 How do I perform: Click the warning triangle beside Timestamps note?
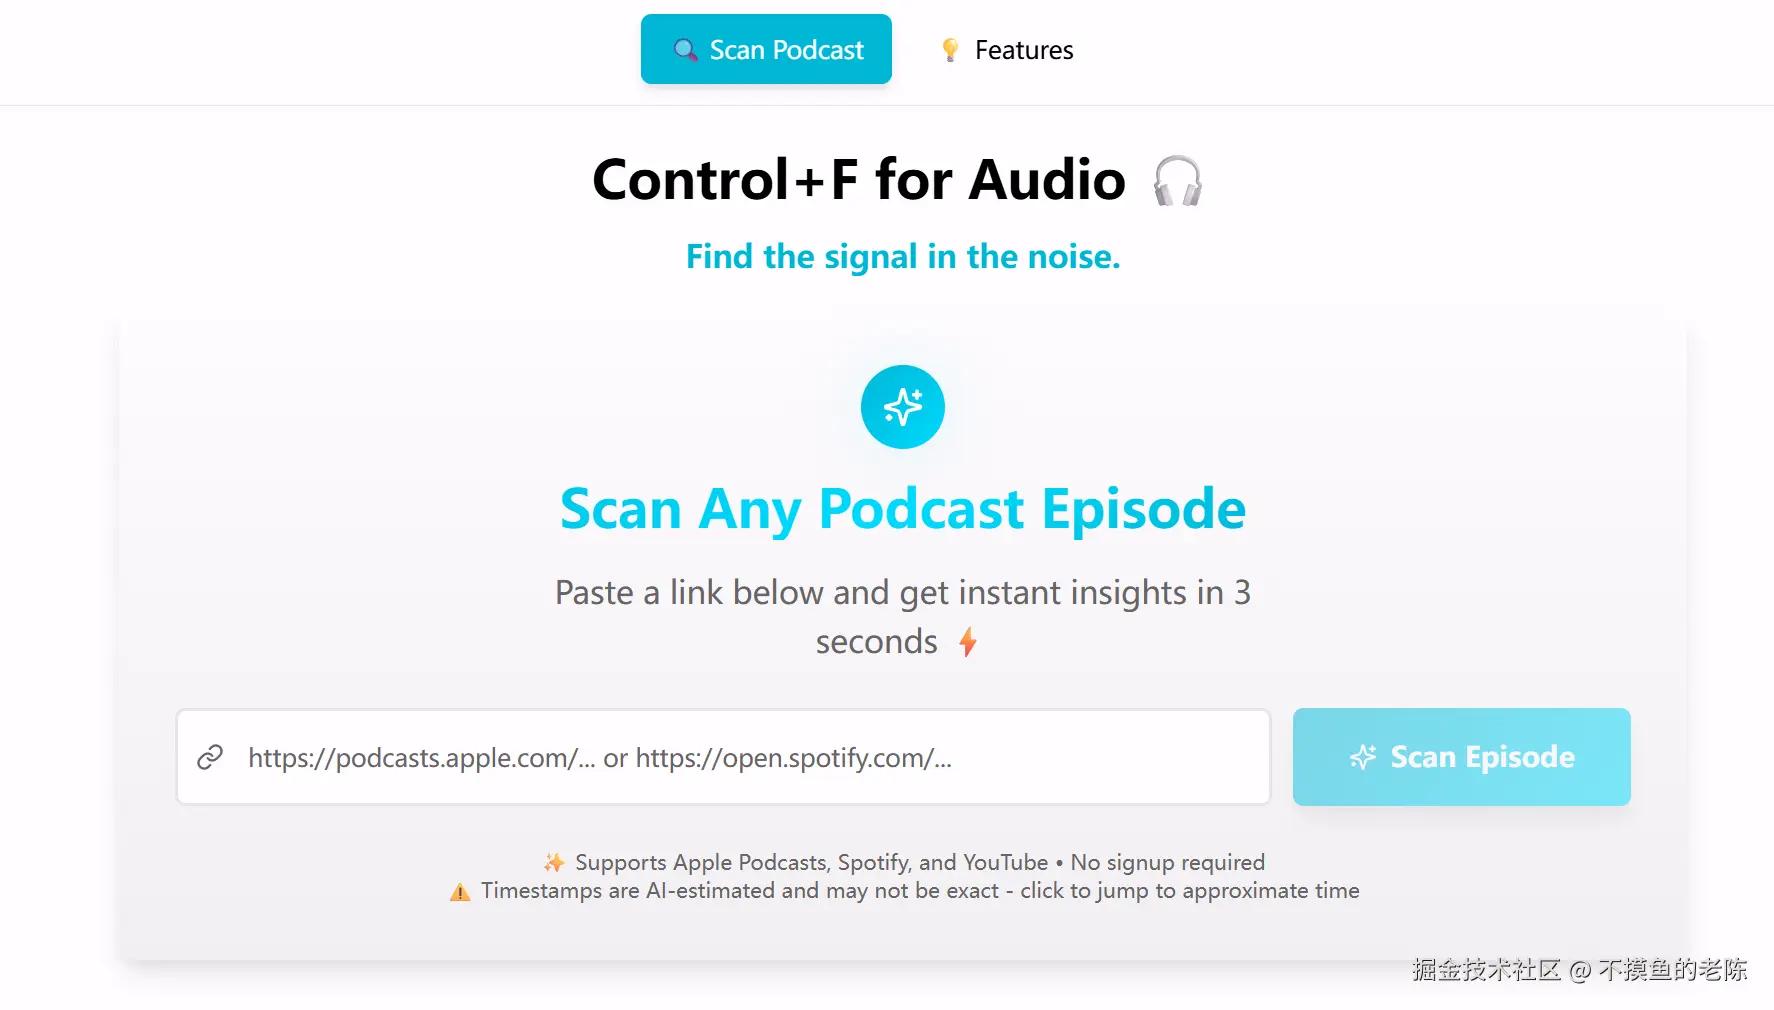pos(460,892)
